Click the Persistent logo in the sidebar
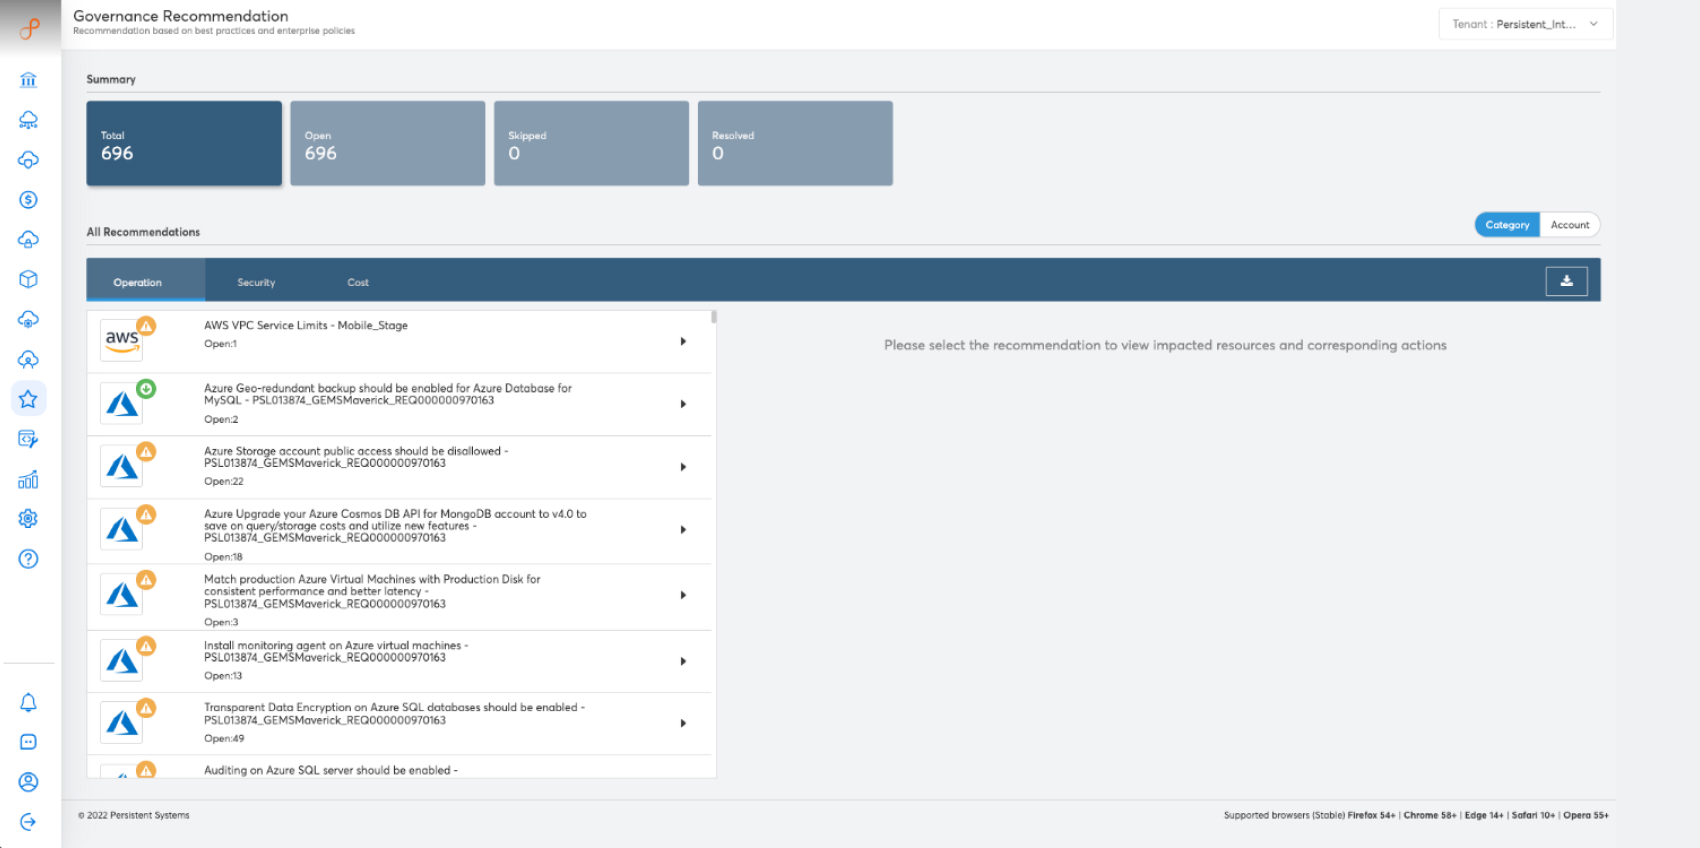Image resolution: width=1700 pixels, height=848 pixels. [x=29, y=29]
